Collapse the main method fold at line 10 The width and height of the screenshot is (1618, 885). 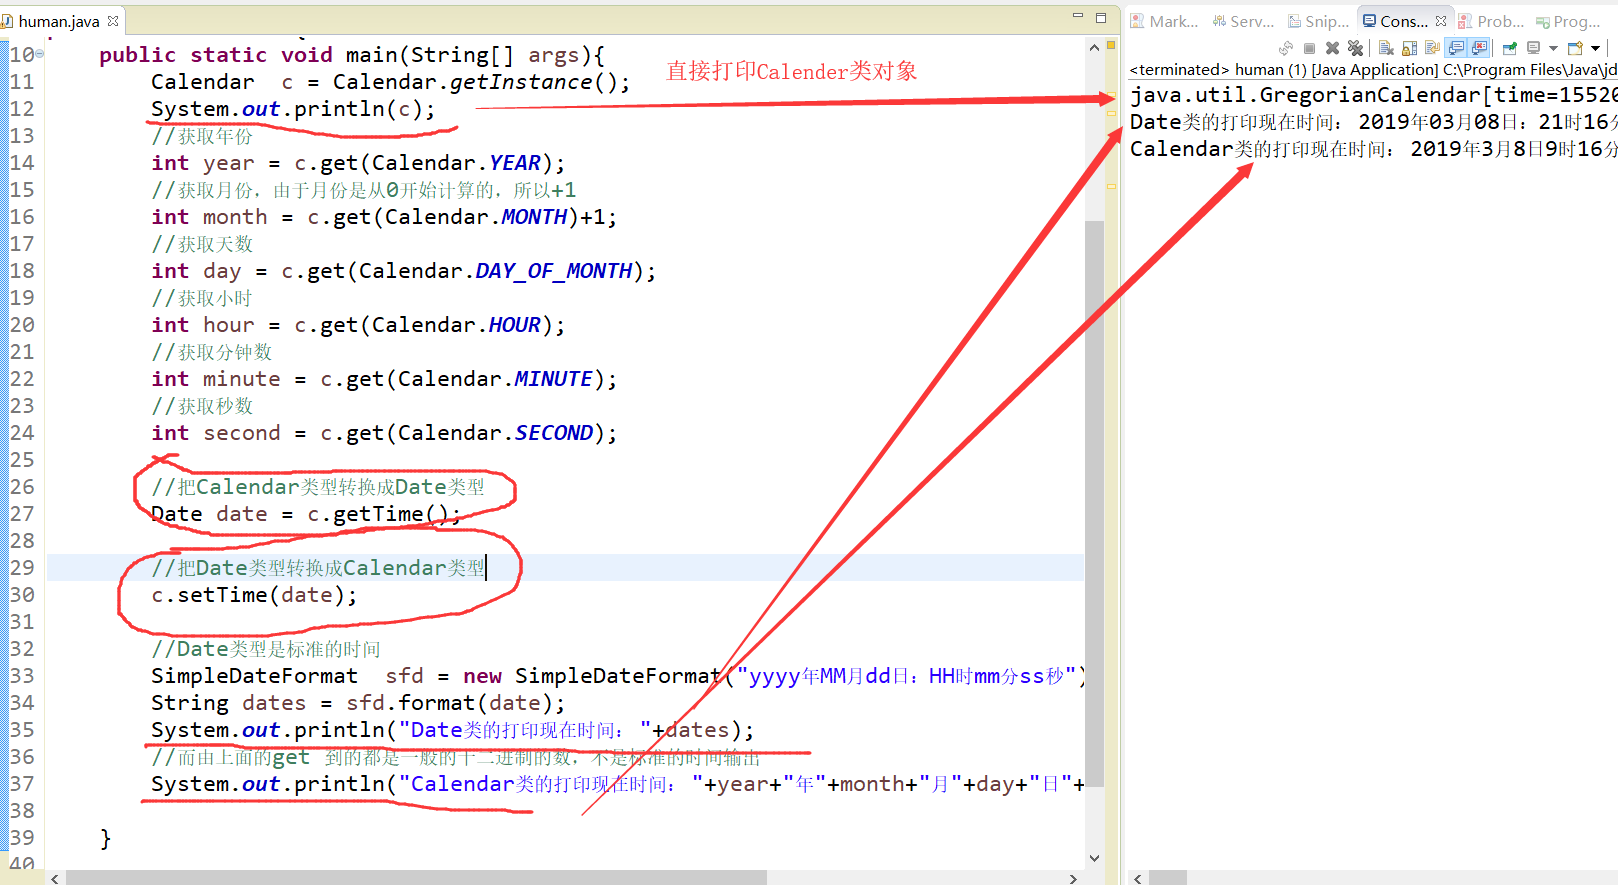click(x=40, y=55)
